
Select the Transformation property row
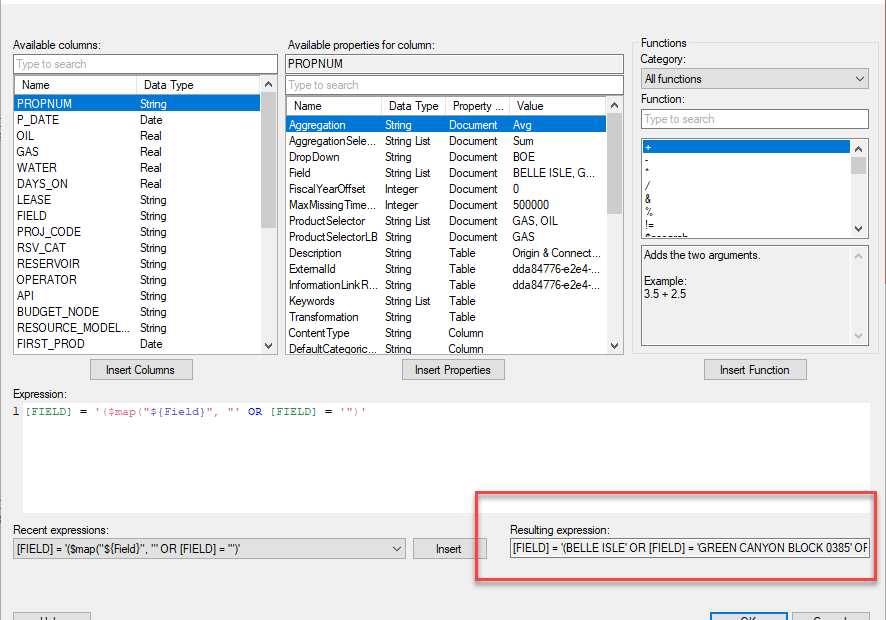tap(446, 317)
